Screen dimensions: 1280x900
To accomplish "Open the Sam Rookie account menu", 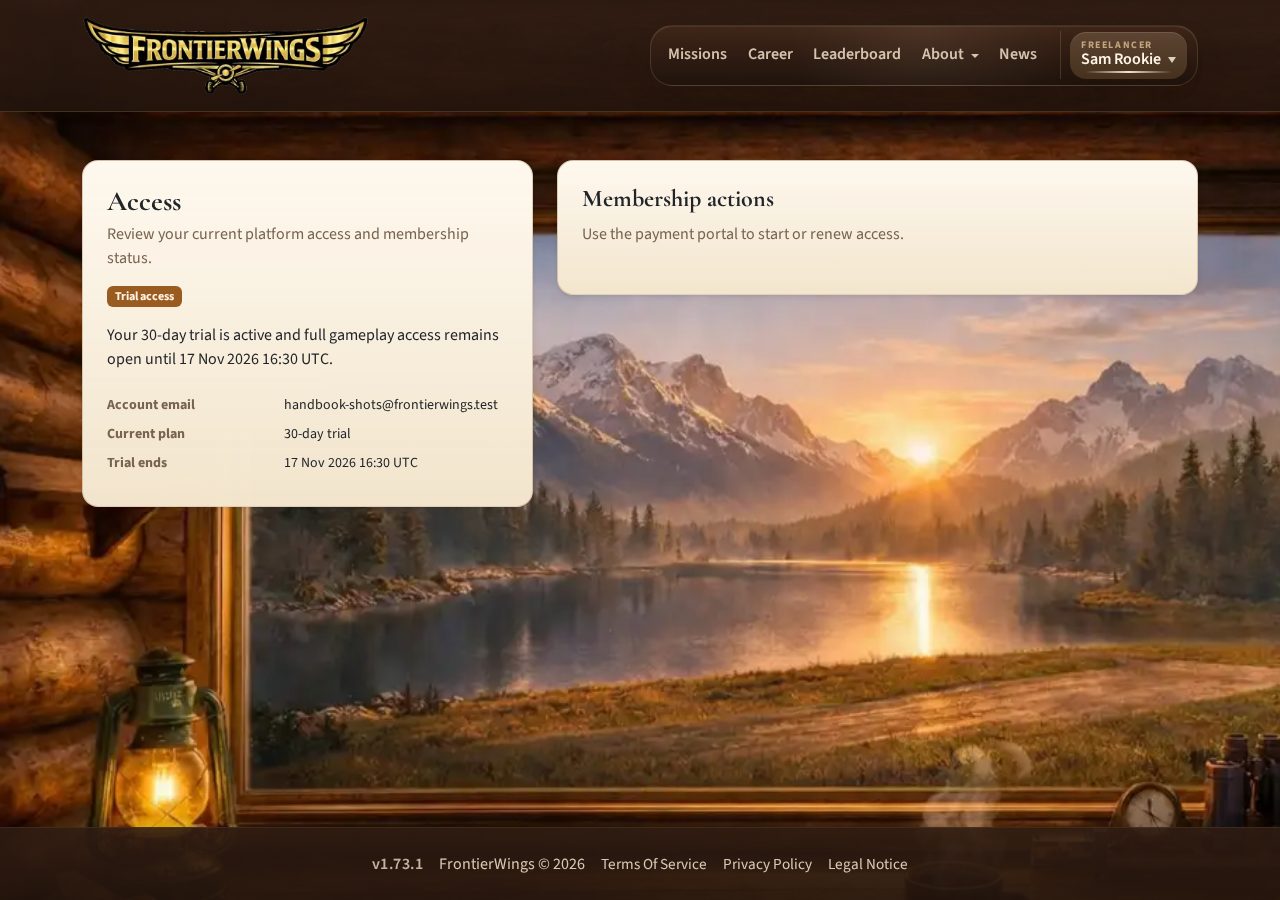I will (x=1128, y=55).
